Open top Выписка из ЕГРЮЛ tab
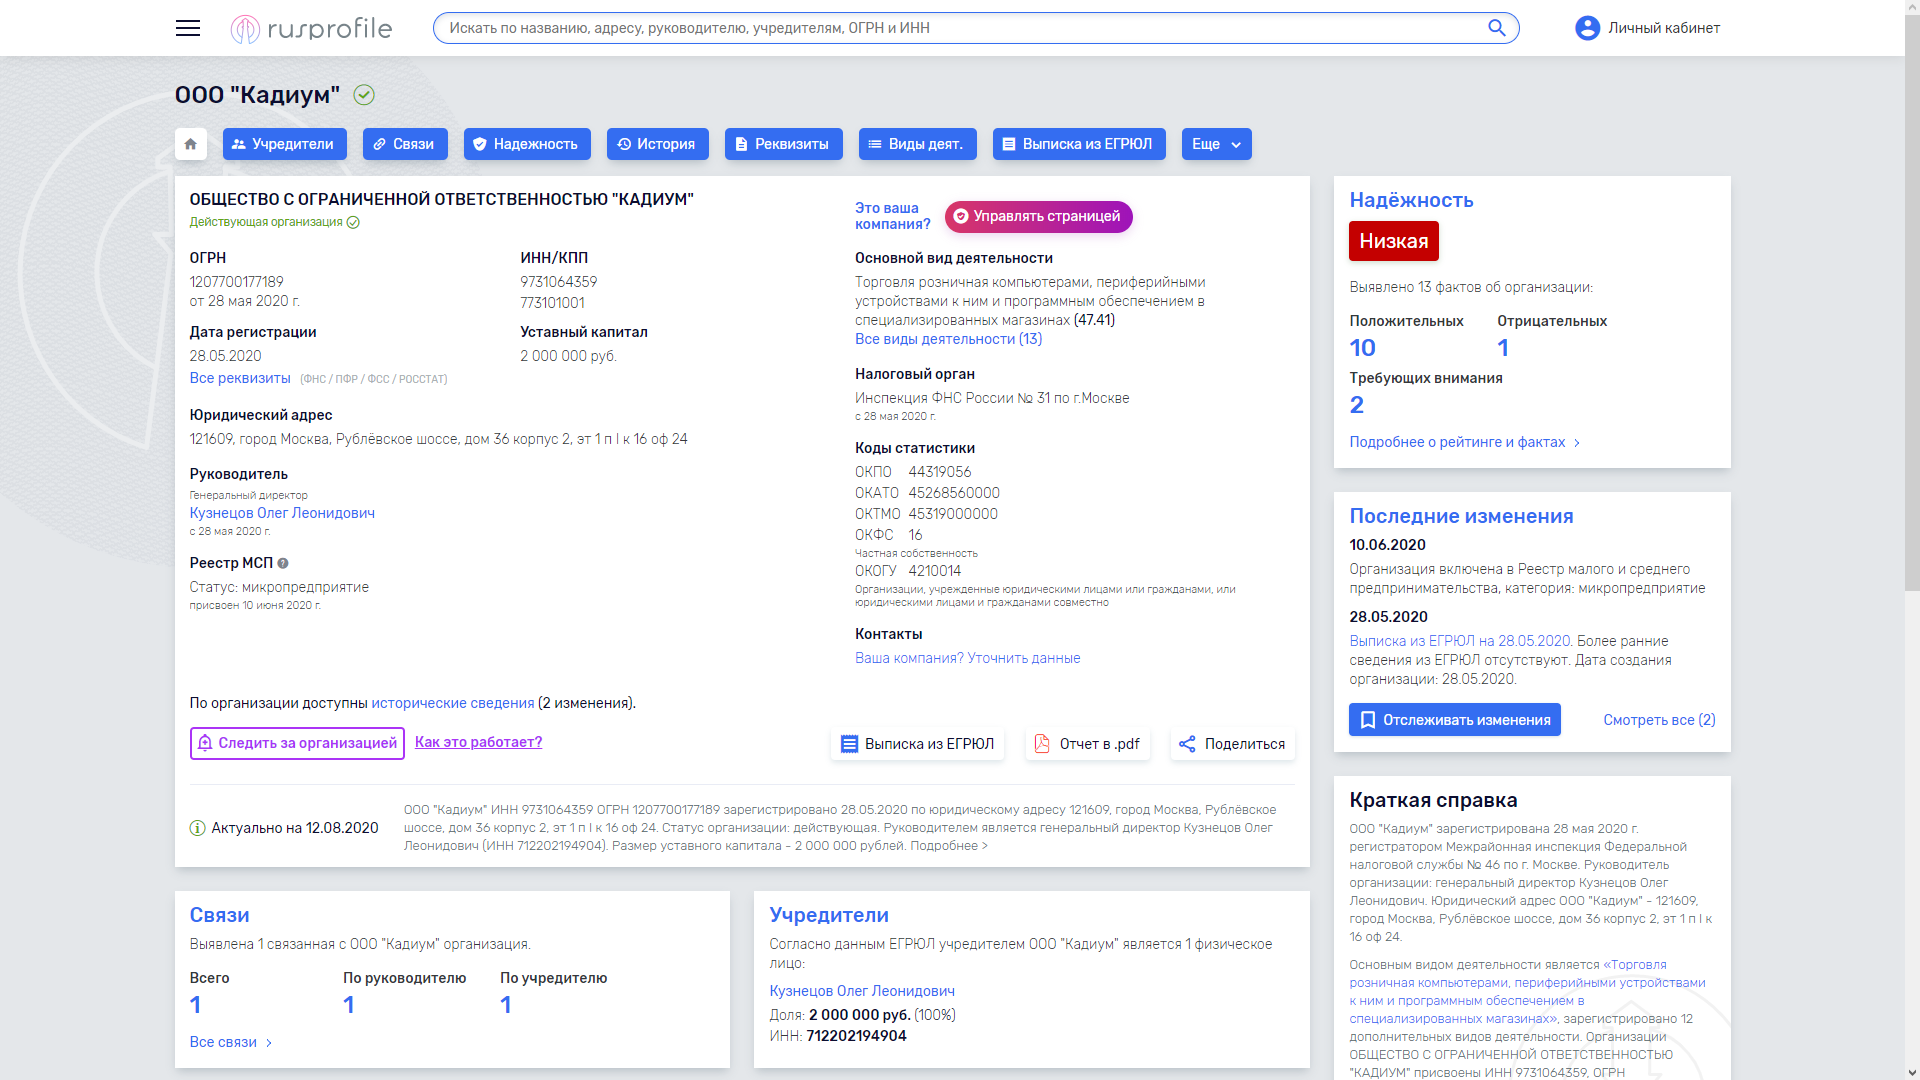1920x1080 pixels. click(x=1079, y=144)
